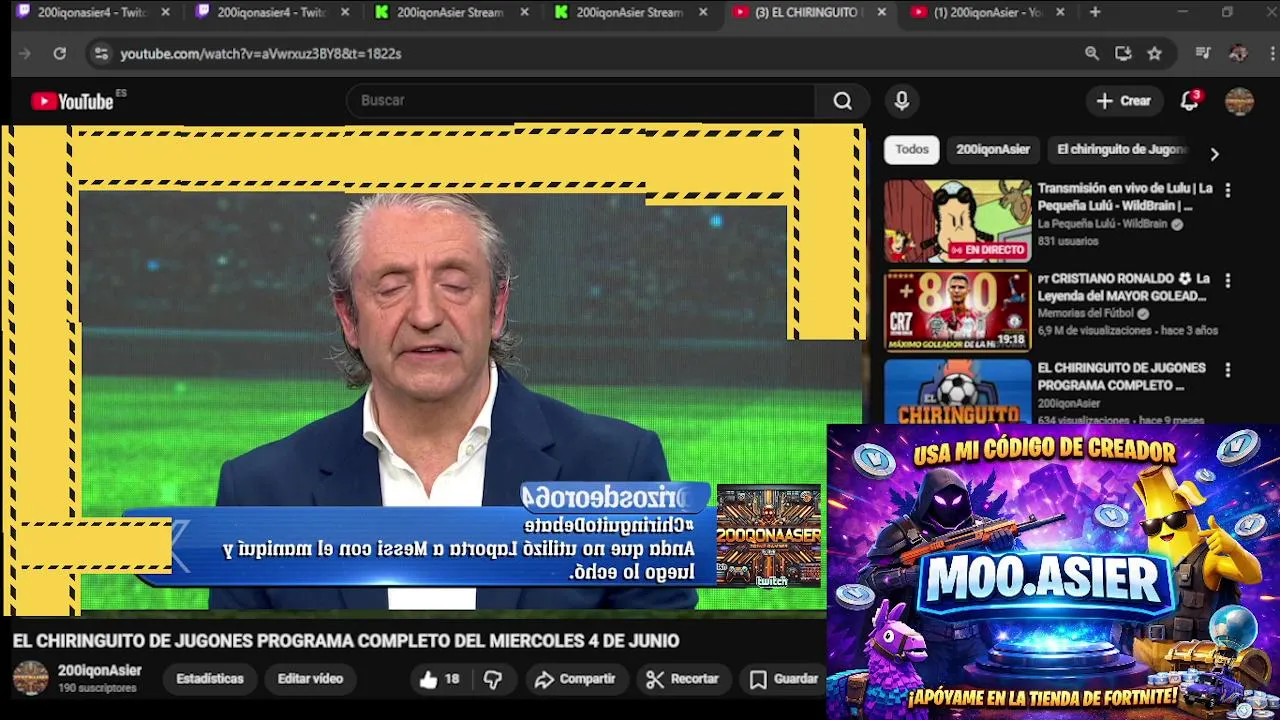This screenshot has width=1280, height=720.
Task: Click the search magnifier button
Action: click(842, 101)
